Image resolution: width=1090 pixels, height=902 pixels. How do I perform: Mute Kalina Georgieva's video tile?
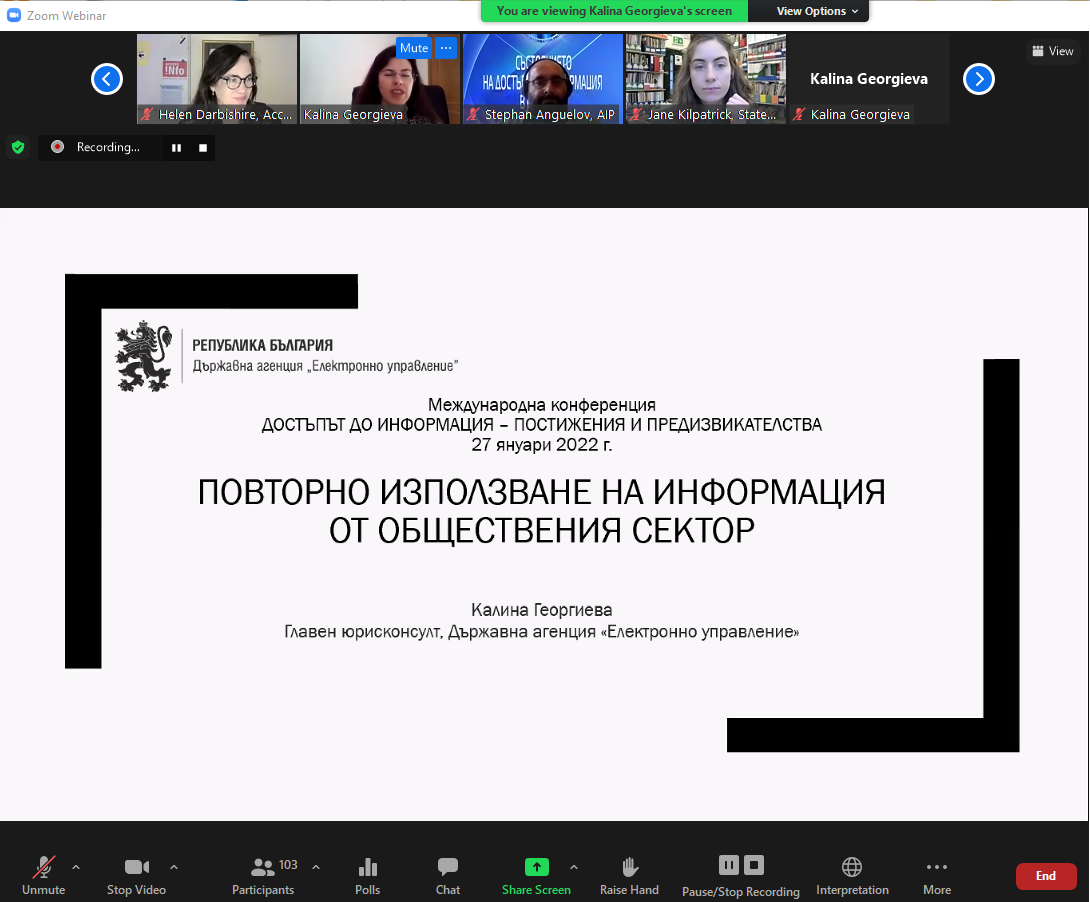(412, 48)
